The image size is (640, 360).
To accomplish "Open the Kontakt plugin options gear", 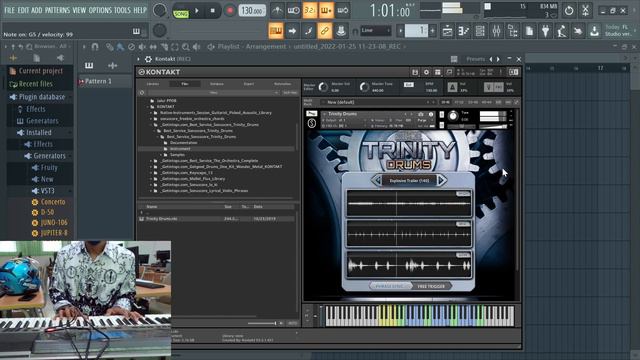I will coord(148,59).
